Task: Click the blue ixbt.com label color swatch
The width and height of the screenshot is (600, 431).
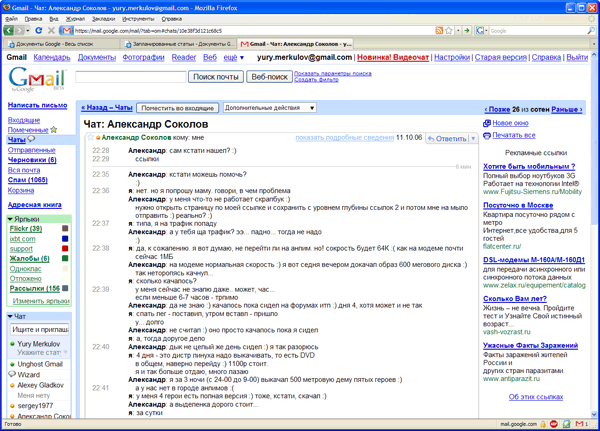Action: click(x=65, y=239)
